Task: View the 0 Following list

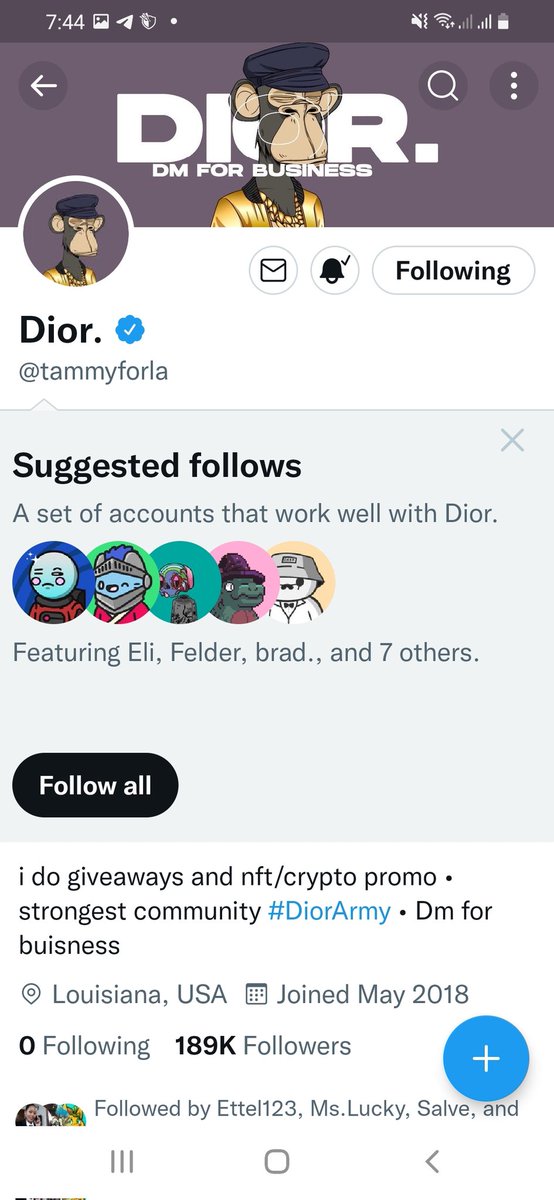Action: click(x=84, y=1046)
